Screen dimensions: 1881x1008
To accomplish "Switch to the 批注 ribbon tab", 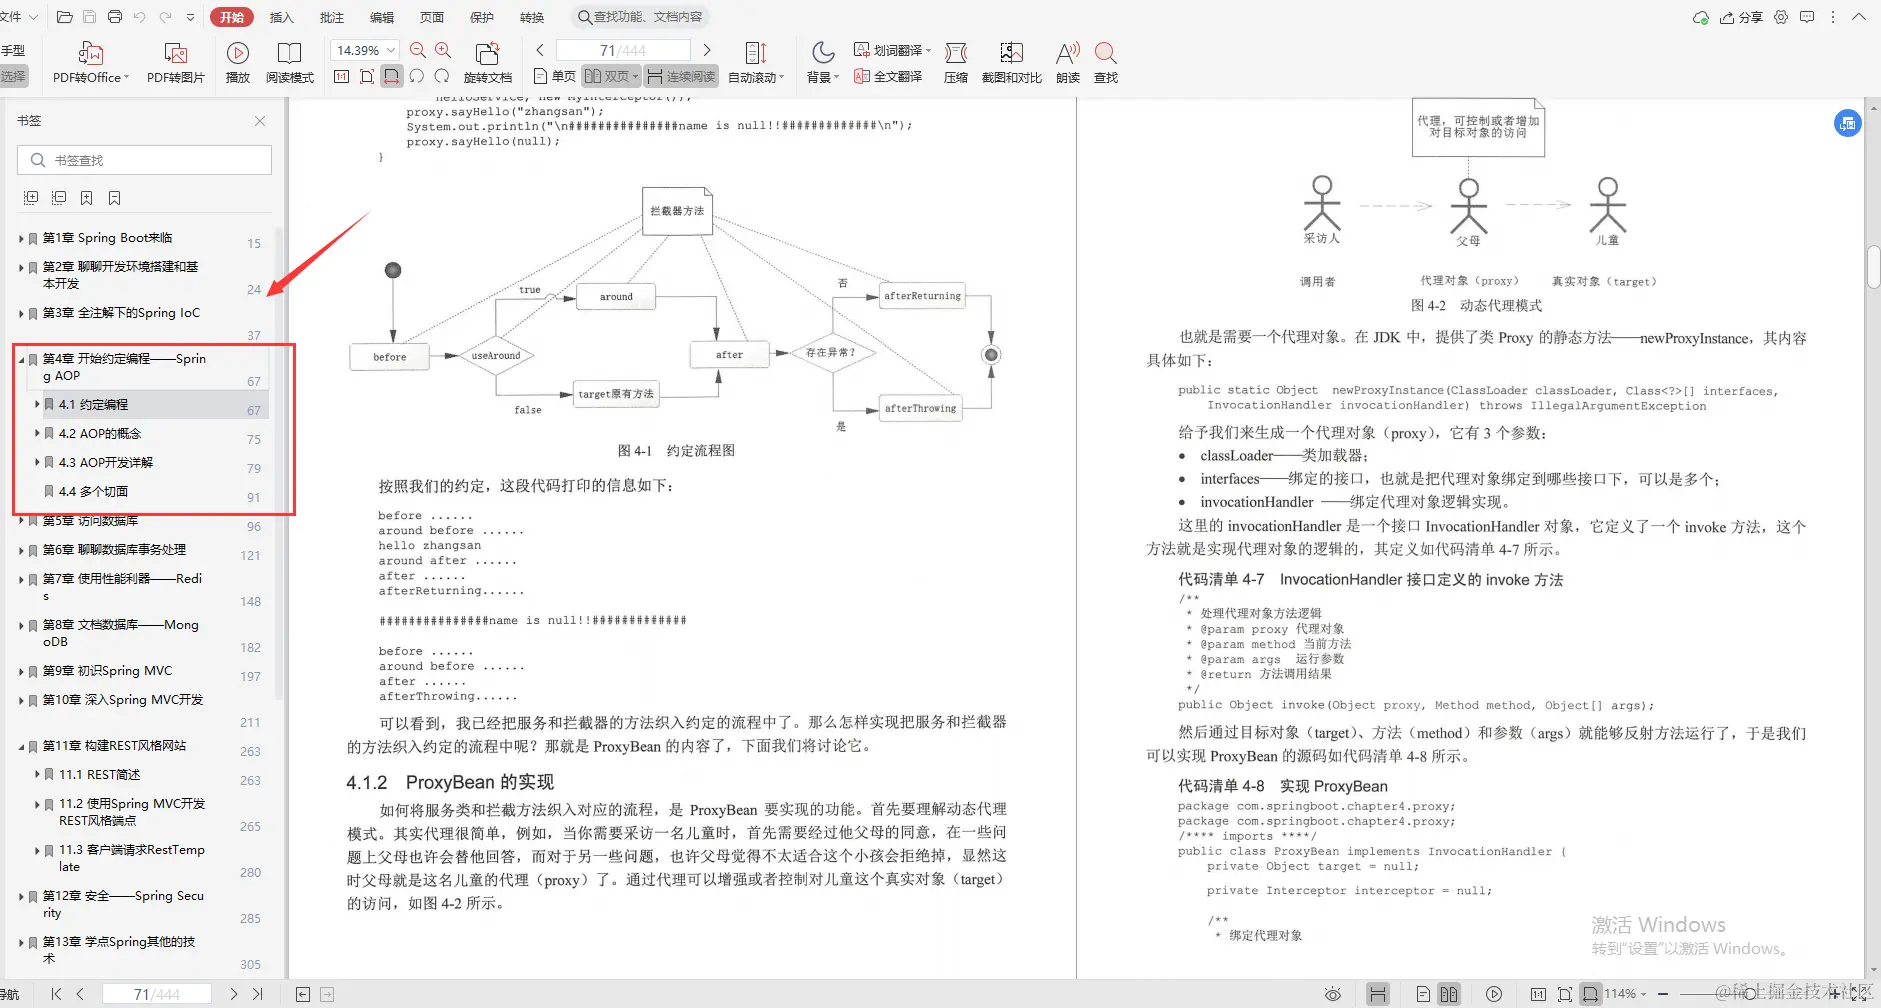I will point(332,16).
